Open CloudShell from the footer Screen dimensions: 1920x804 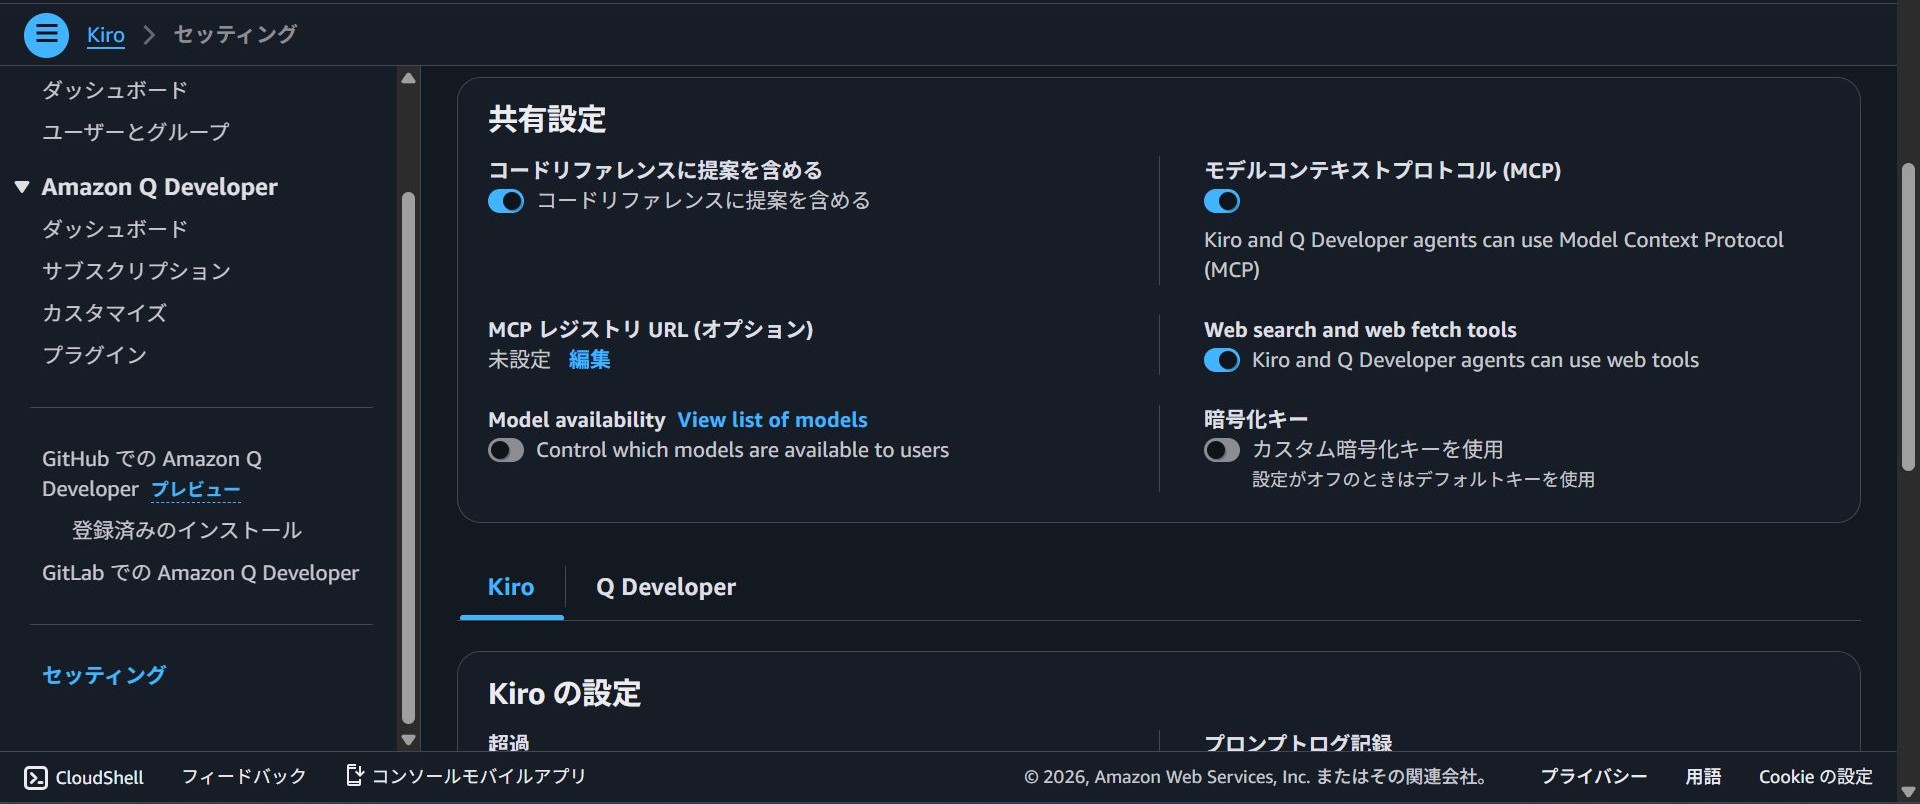tap(84, 778)
